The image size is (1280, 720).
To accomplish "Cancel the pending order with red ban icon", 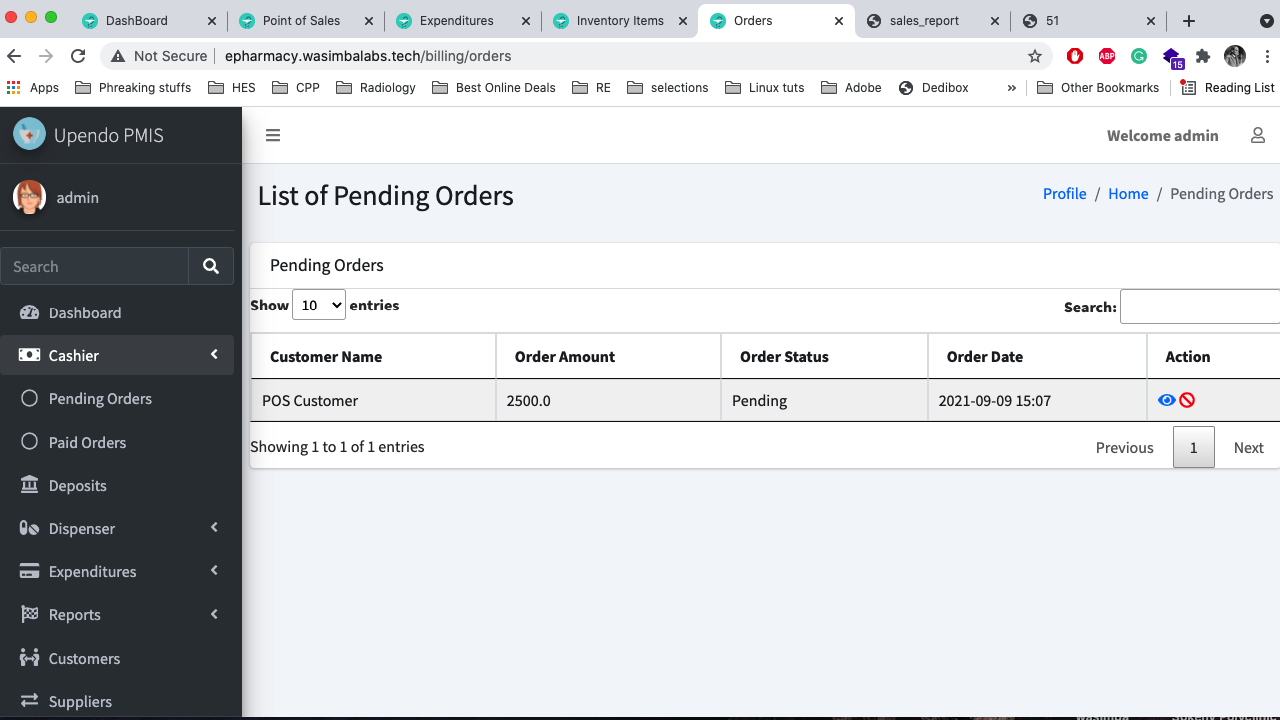I will (x=1187, y=400).
